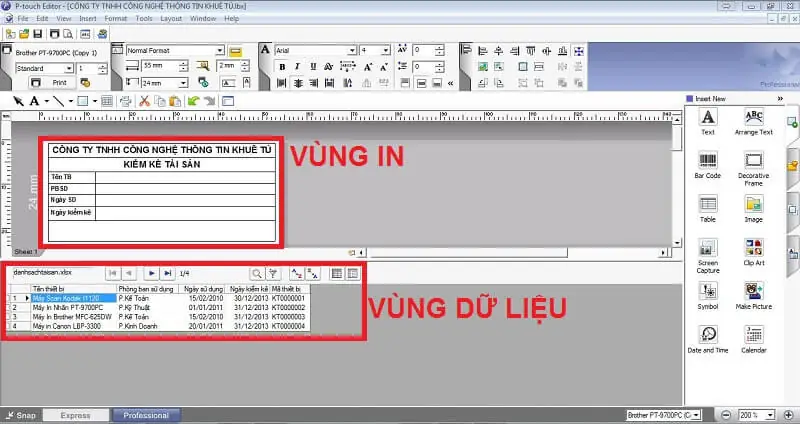Switch database to form view

pyautogui.click(x=353, y=274)
